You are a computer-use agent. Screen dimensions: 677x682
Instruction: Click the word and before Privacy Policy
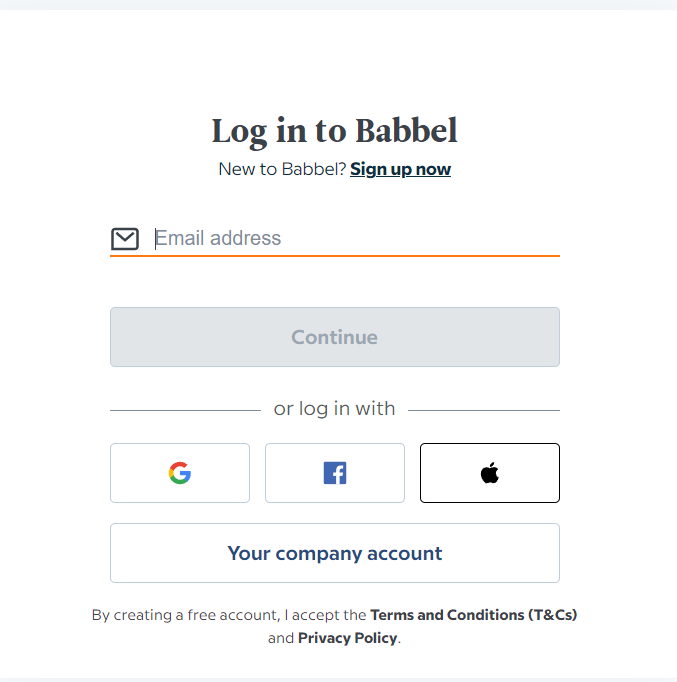click(281, 638)
